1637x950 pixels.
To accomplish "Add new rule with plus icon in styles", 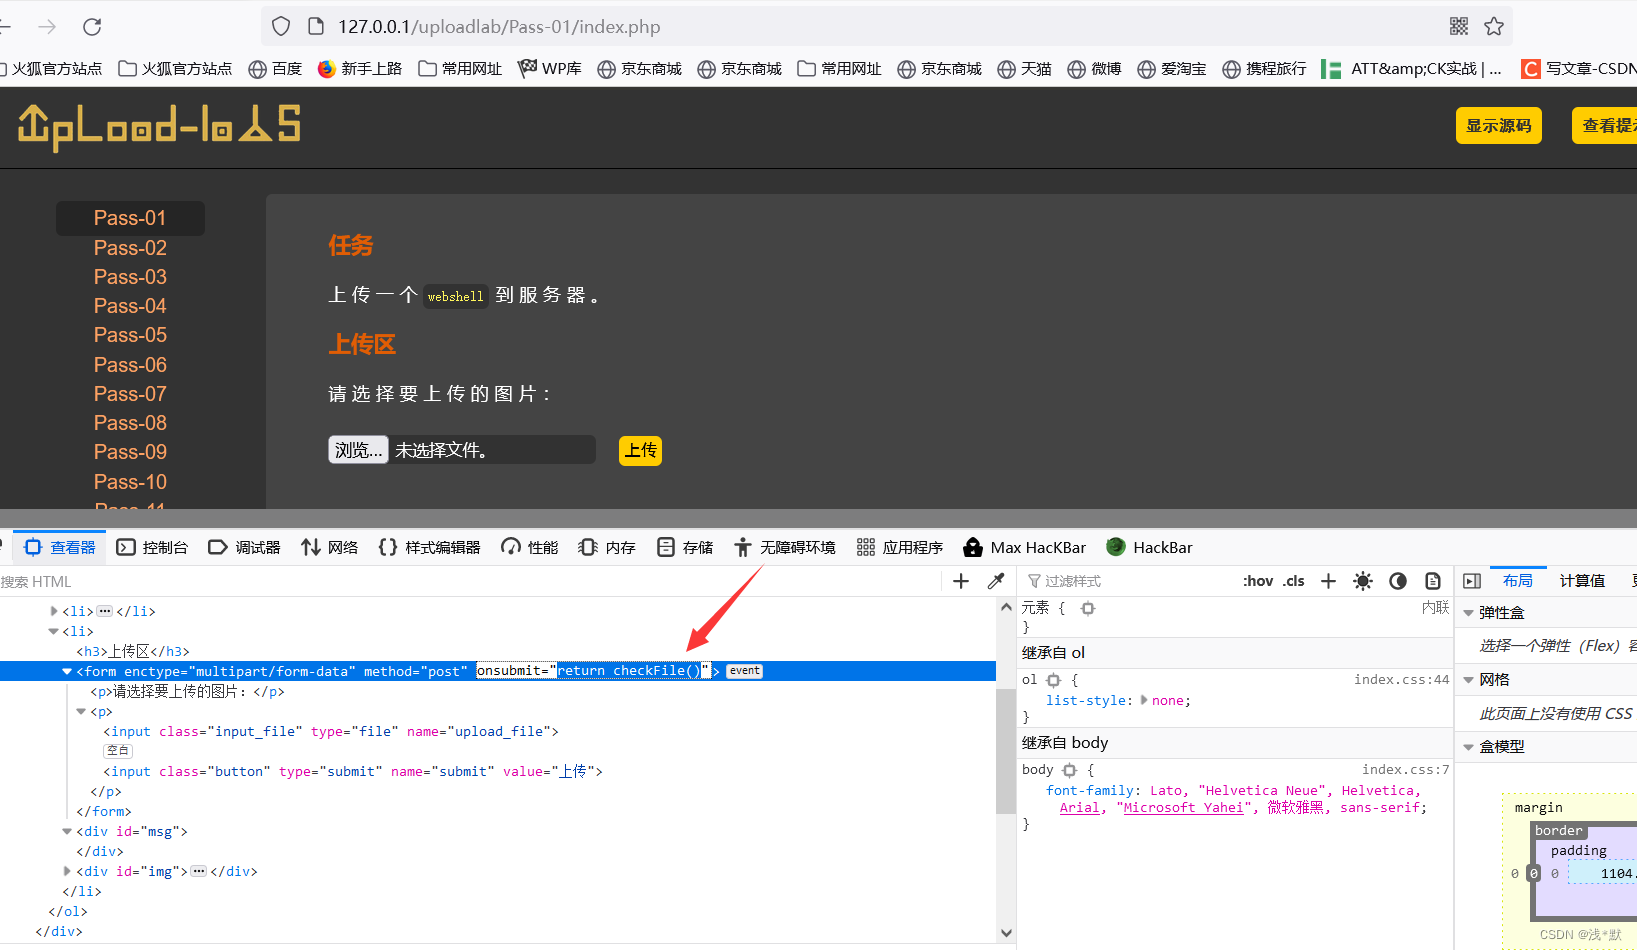I will pyautogui.click(x=1328, y=581).
